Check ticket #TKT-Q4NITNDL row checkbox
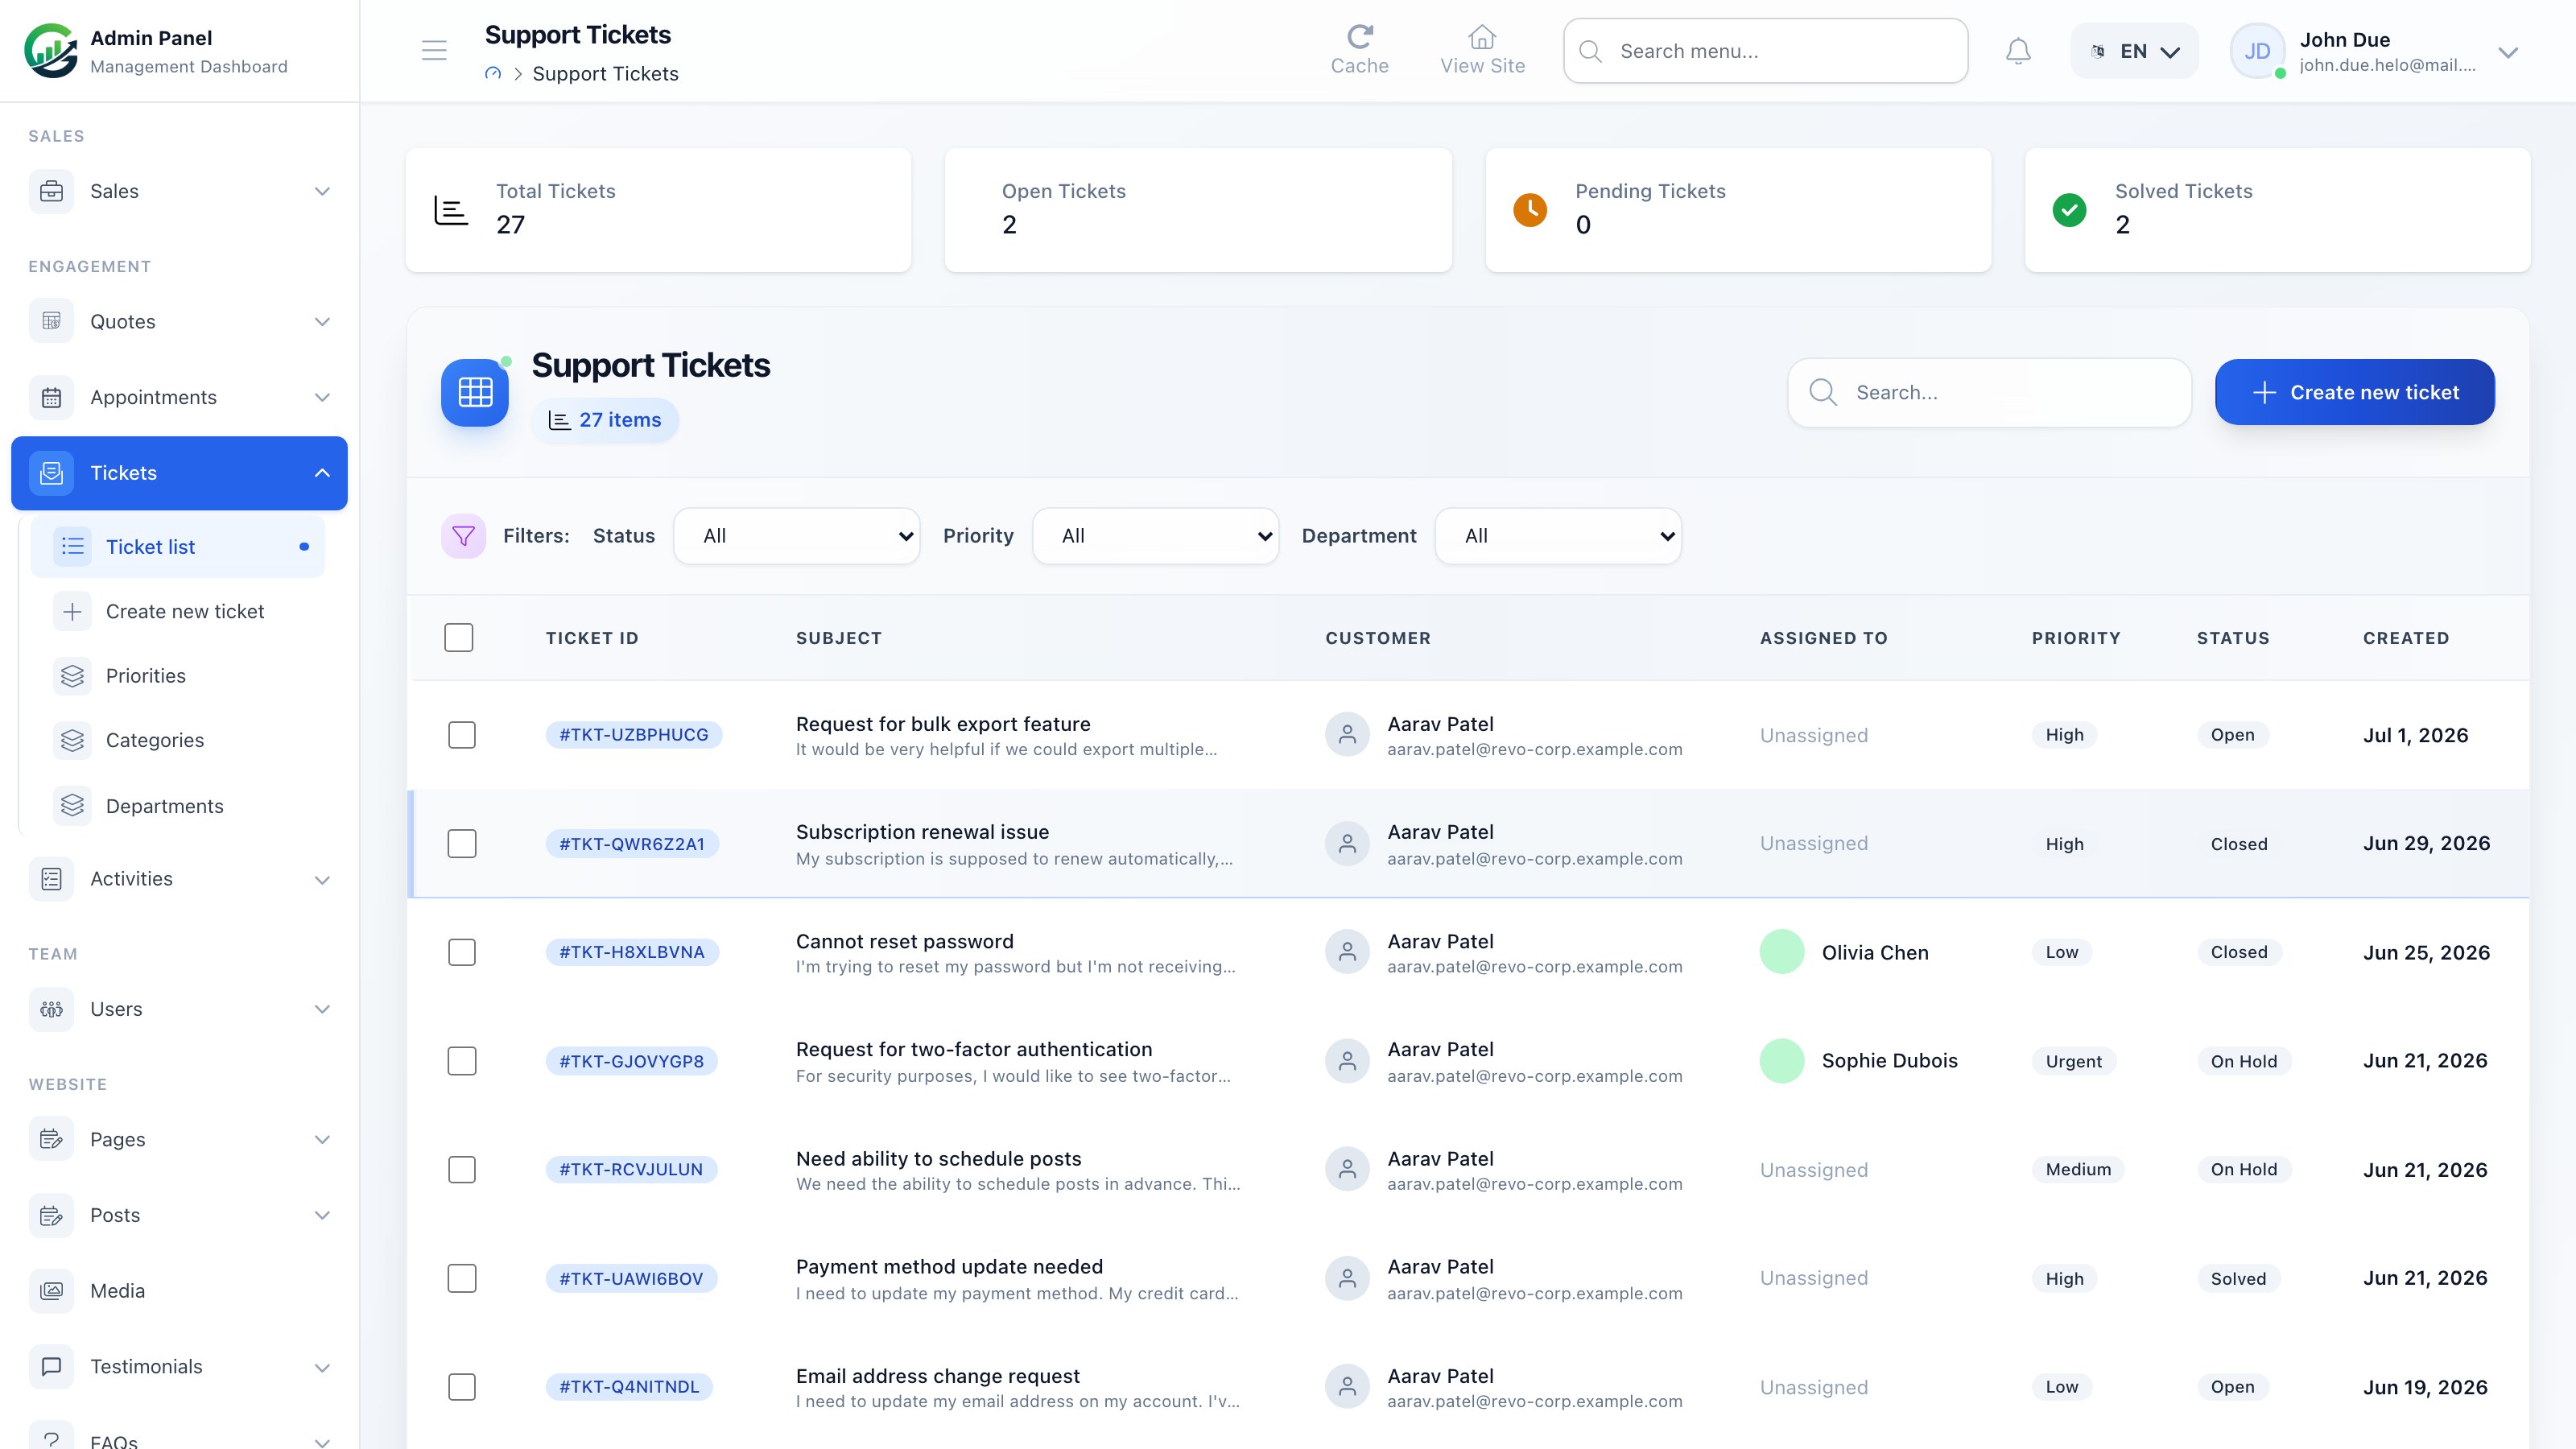Viewport: 2576px width, 1449px height. point(462,1387)
